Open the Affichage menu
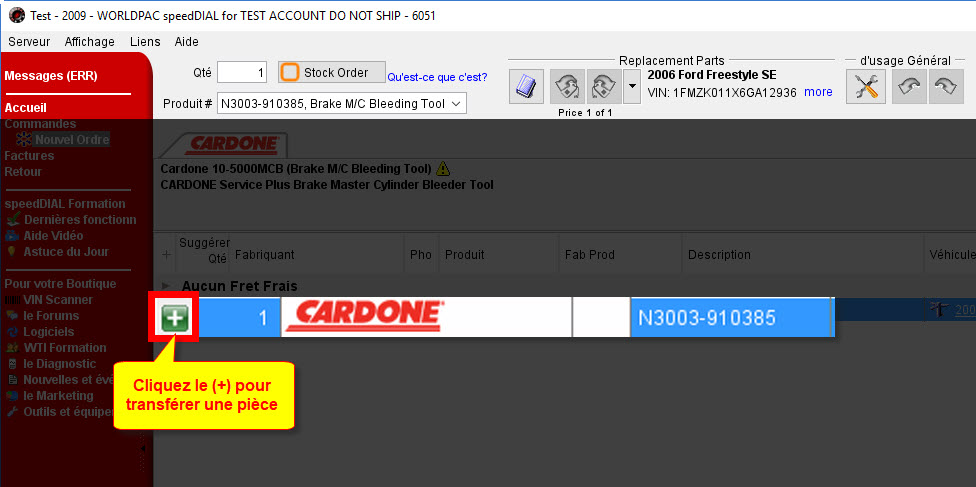This screenshot has height=487, width=976. (90, 42)
